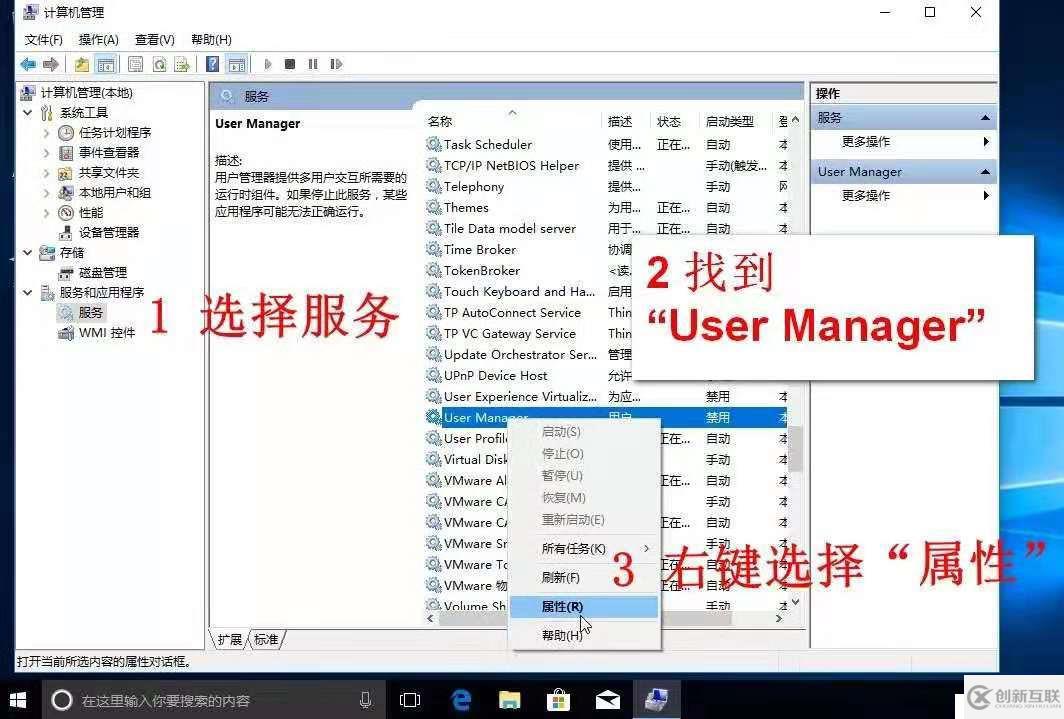Screen dimensions: 1064x719
Task: Click the export list toolbar icon
Action: (183, 64)
